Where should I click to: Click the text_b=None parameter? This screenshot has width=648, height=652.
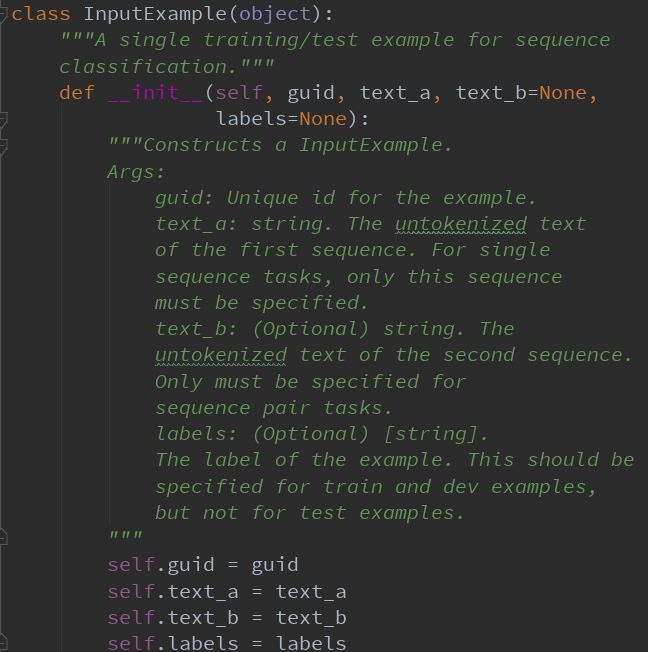point(522,93)
